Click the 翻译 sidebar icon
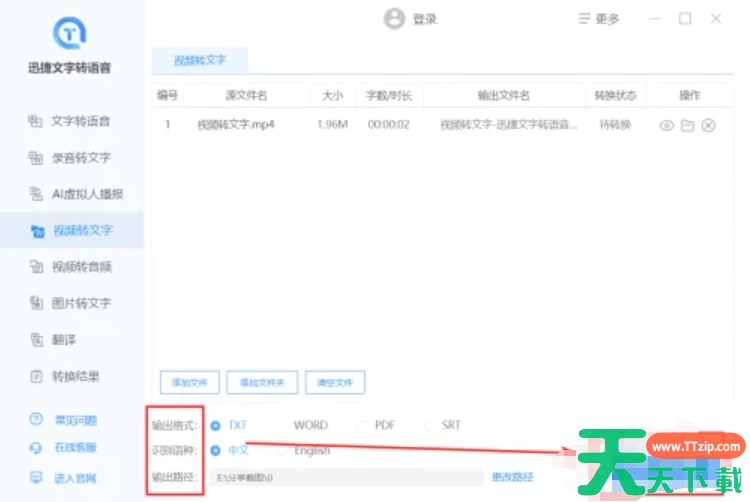Image resolution: width=750 pixels, height=502 pixels. tap(36, 340)
